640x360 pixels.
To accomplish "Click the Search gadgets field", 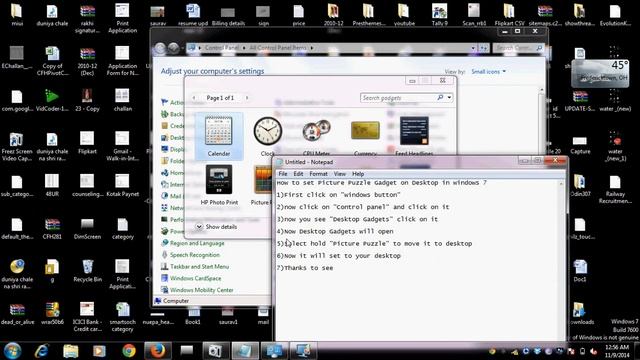I will coord(398,98).
